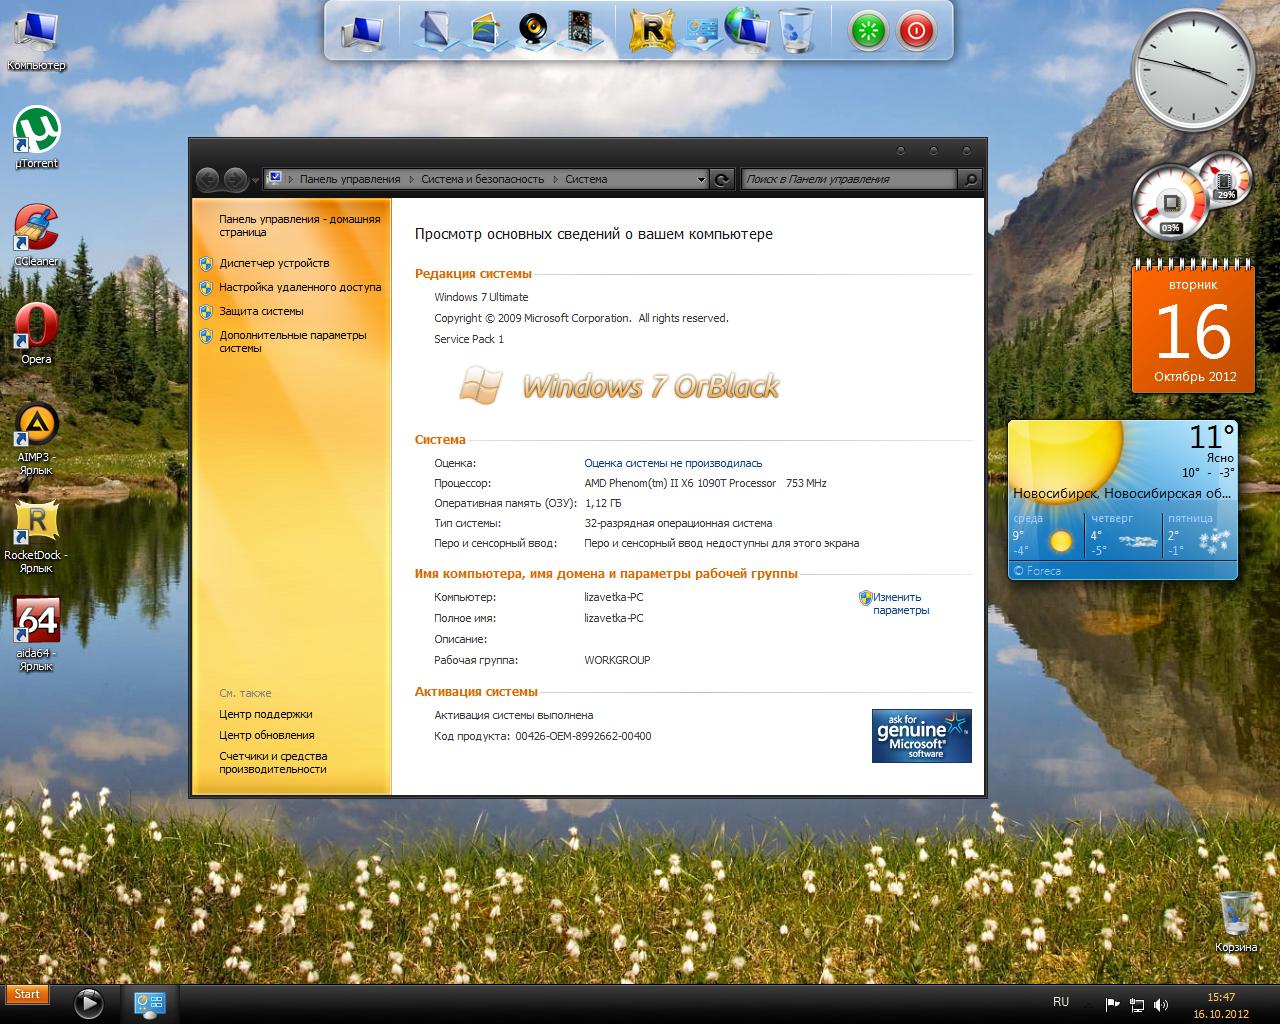Expand the Панель управления breadcrumb arrow
1280x1024 pixels.
click(410, 180)
